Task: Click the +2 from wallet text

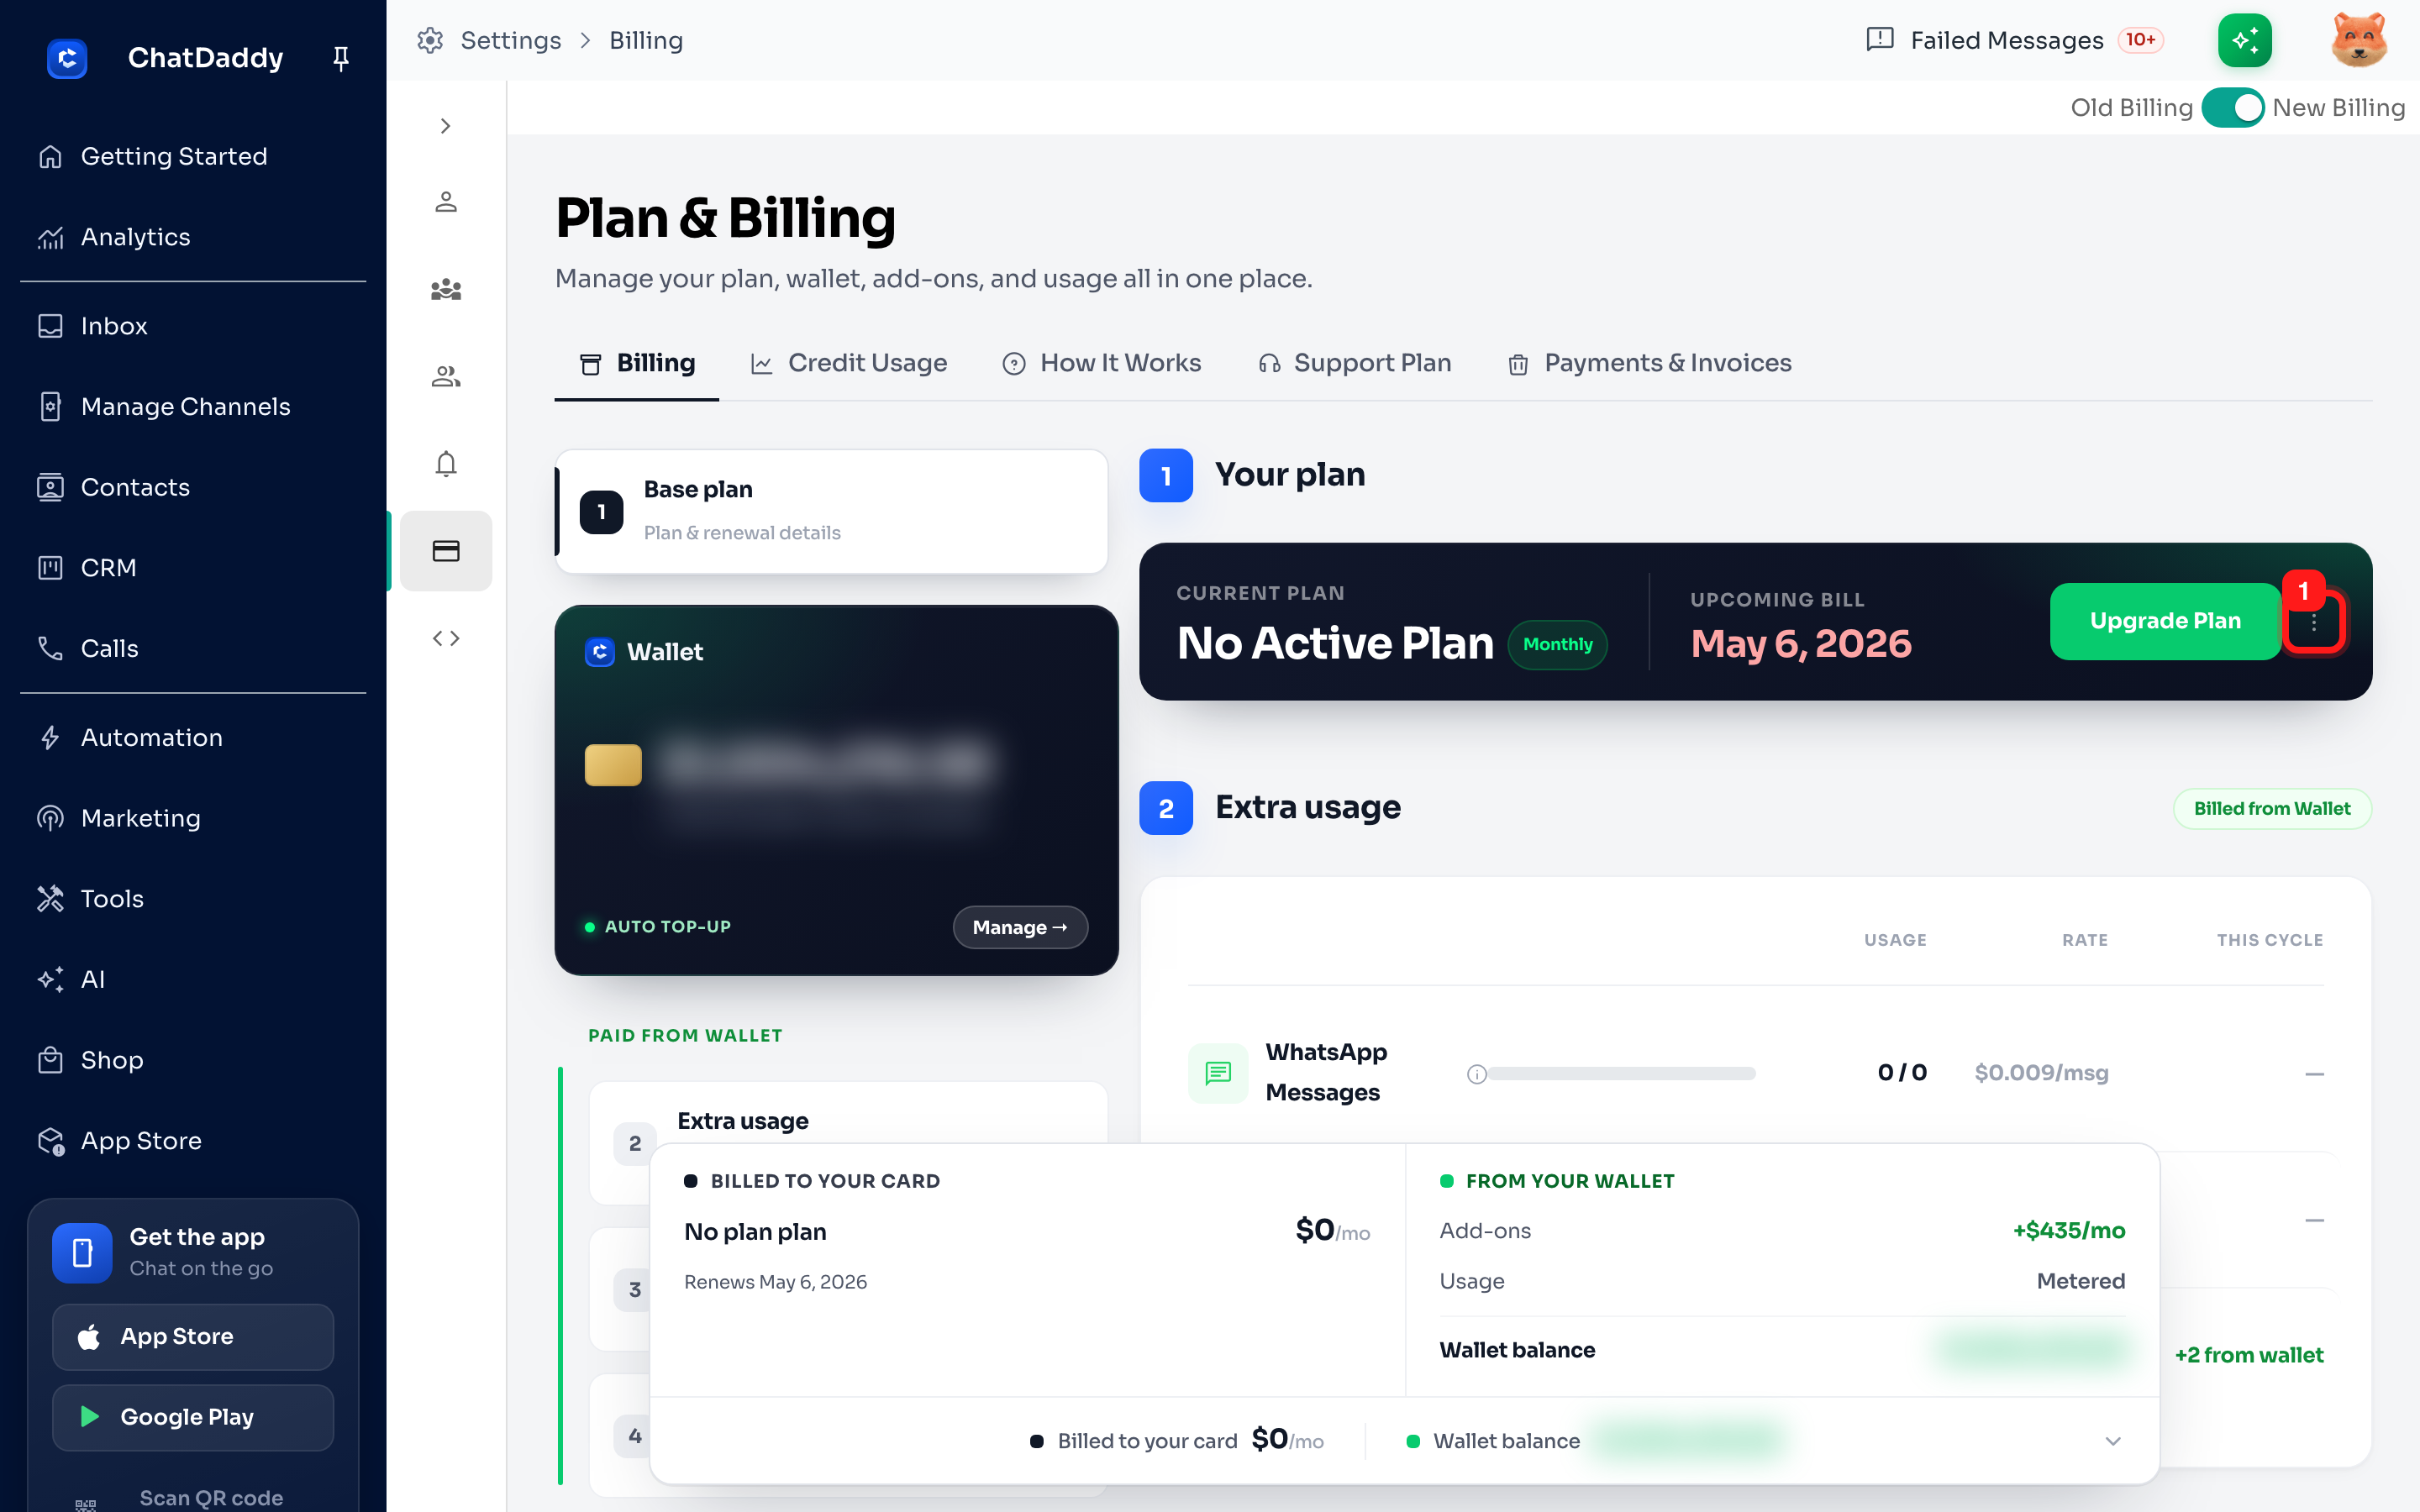Action: point(2249,1355)
